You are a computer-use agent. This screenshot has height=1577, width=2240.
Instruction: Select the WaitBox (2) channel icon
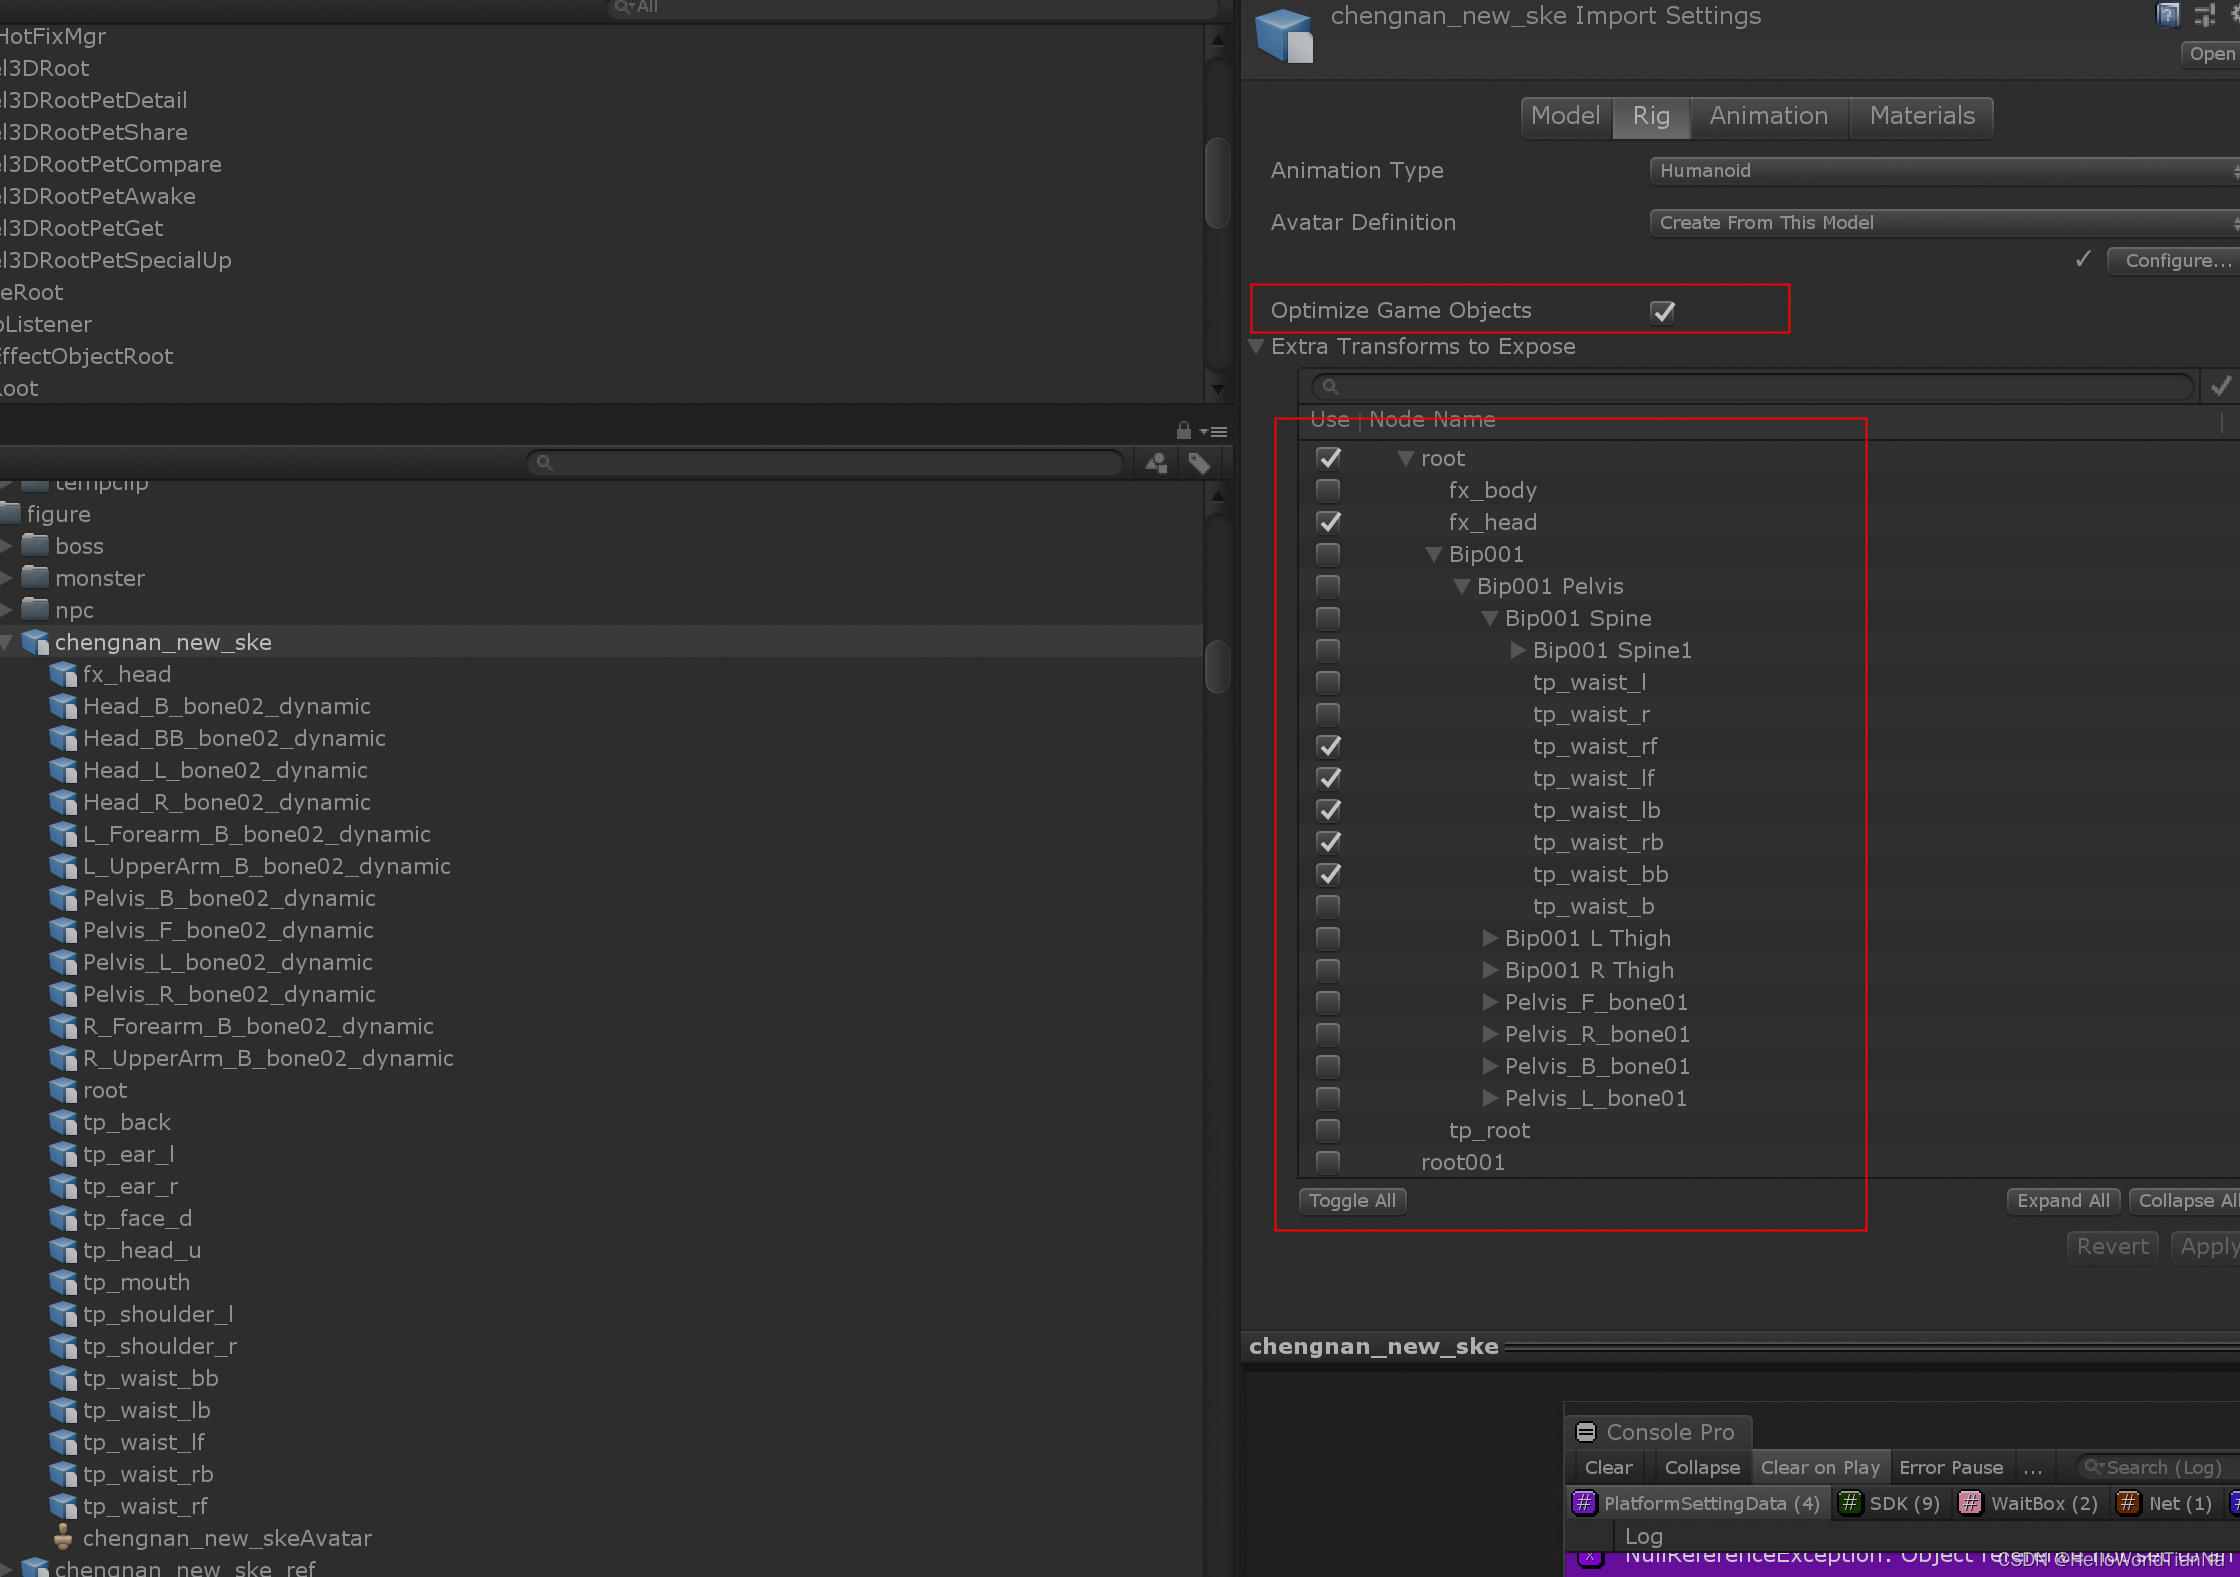(1969, 1503)
